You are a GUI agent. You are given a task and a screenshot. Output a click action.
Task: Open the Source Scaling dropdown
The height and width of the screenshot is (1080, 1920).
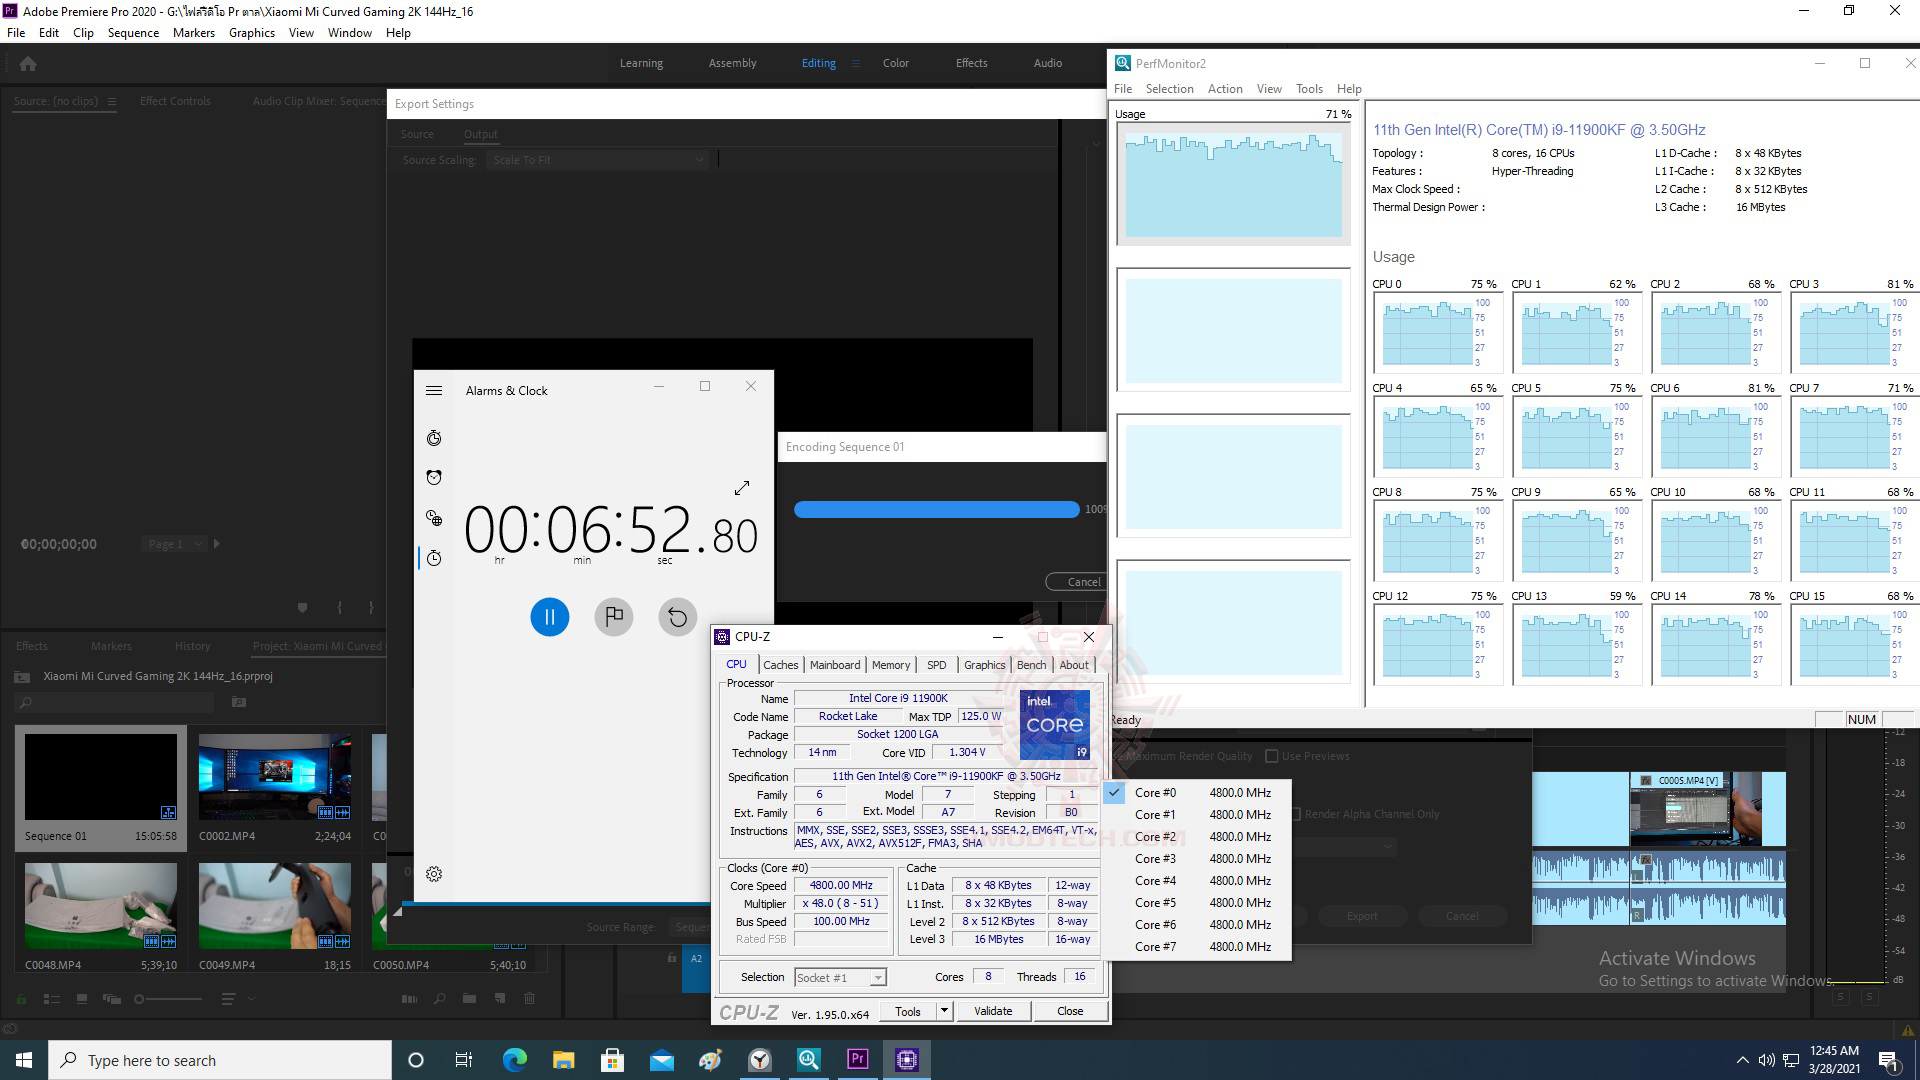(598, 160)
